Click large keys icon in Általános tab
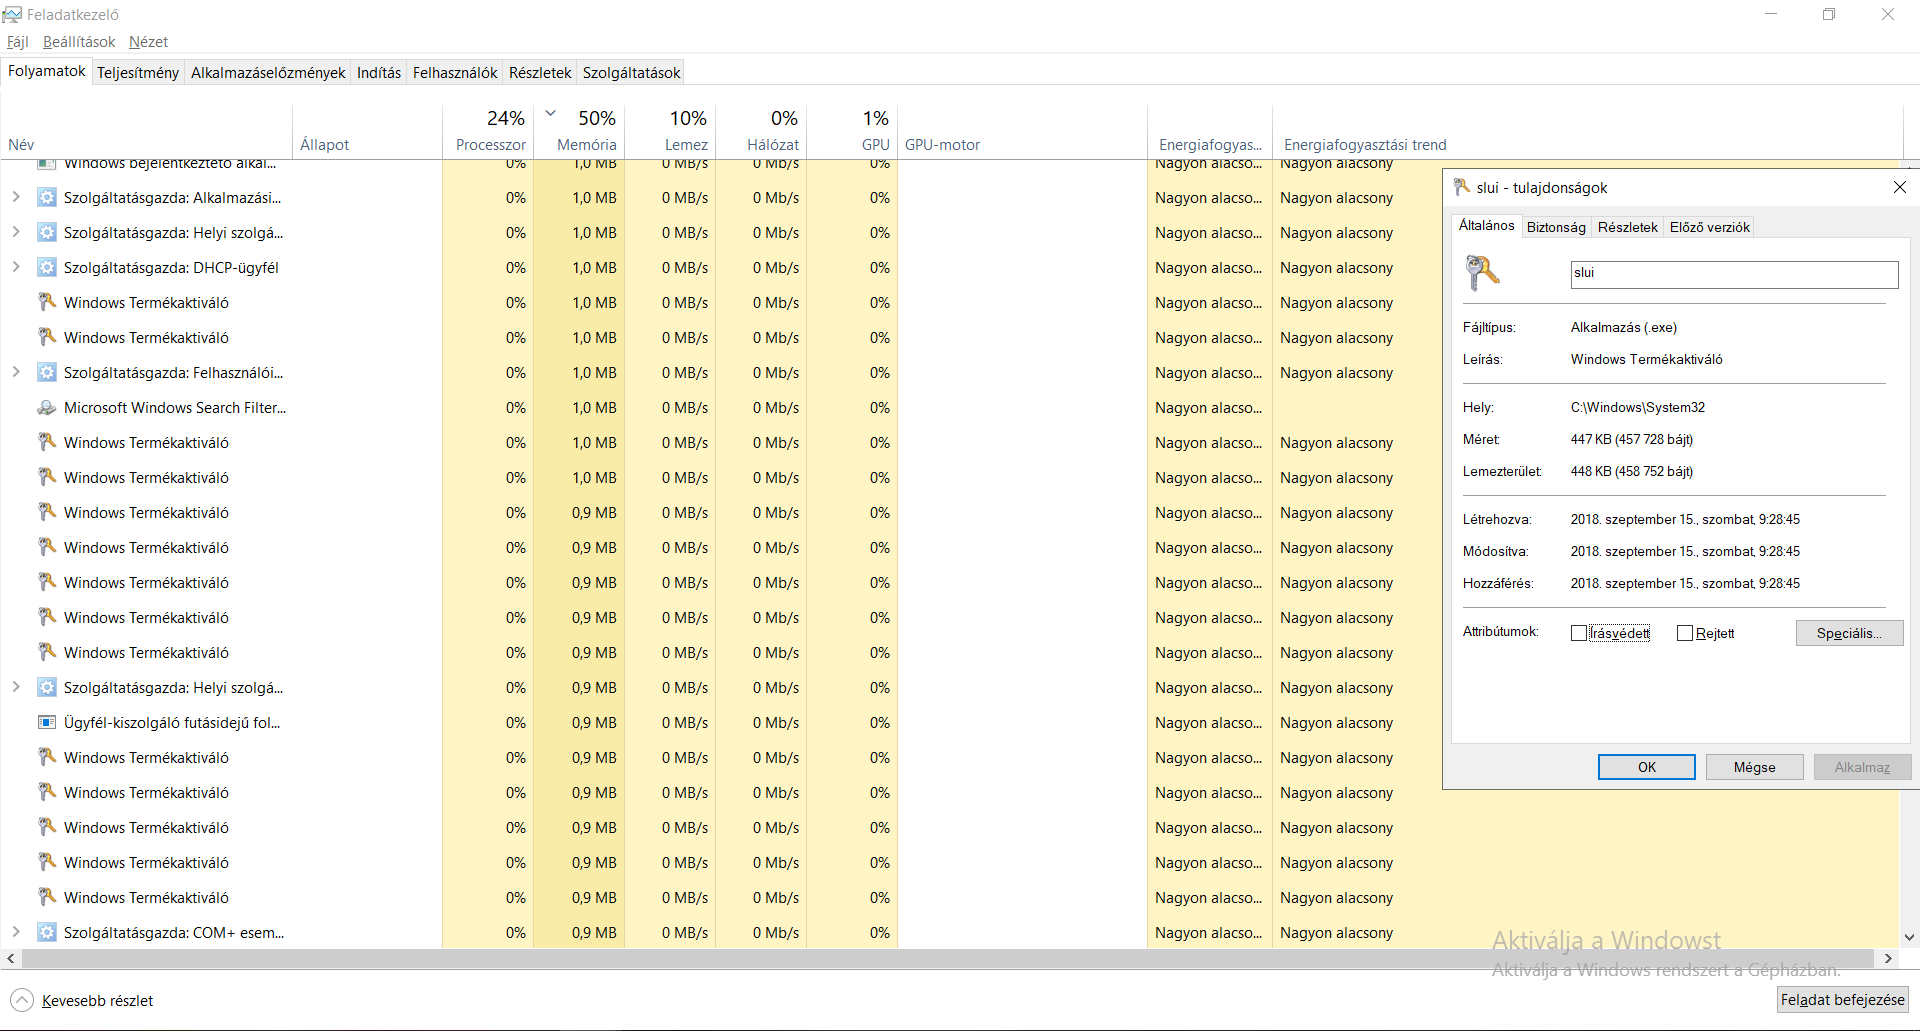This screenshot has width=1920, height=1031. [x=1482, y=272]
